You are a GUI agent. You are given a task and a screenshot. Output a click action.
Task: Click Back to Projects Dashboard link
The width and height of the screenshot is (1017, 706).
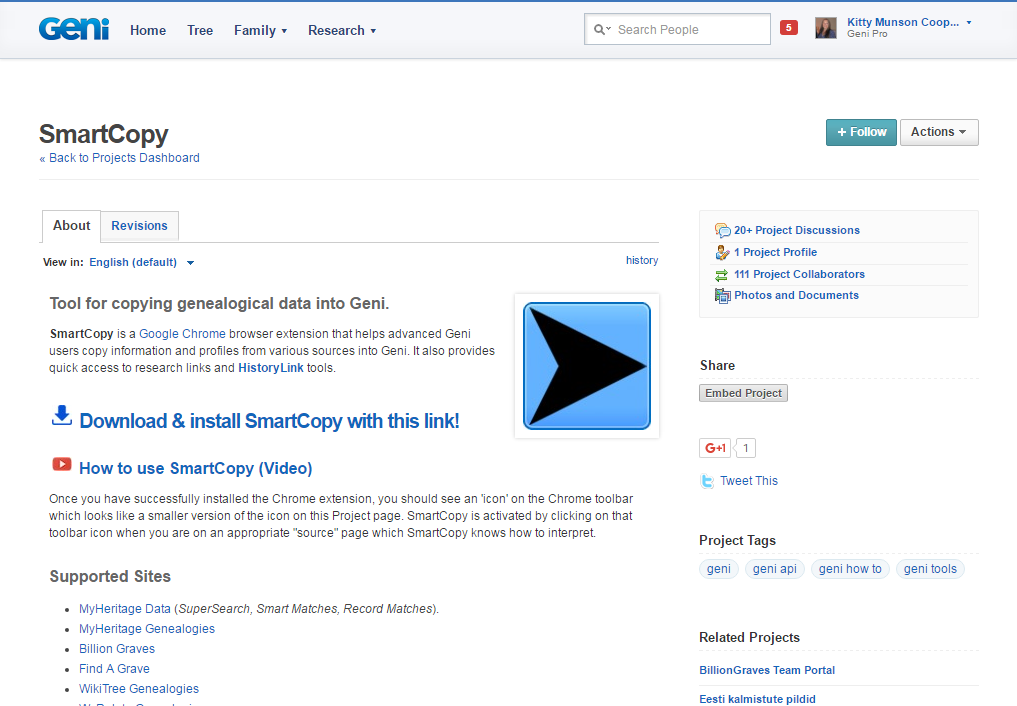click(119, 158)
